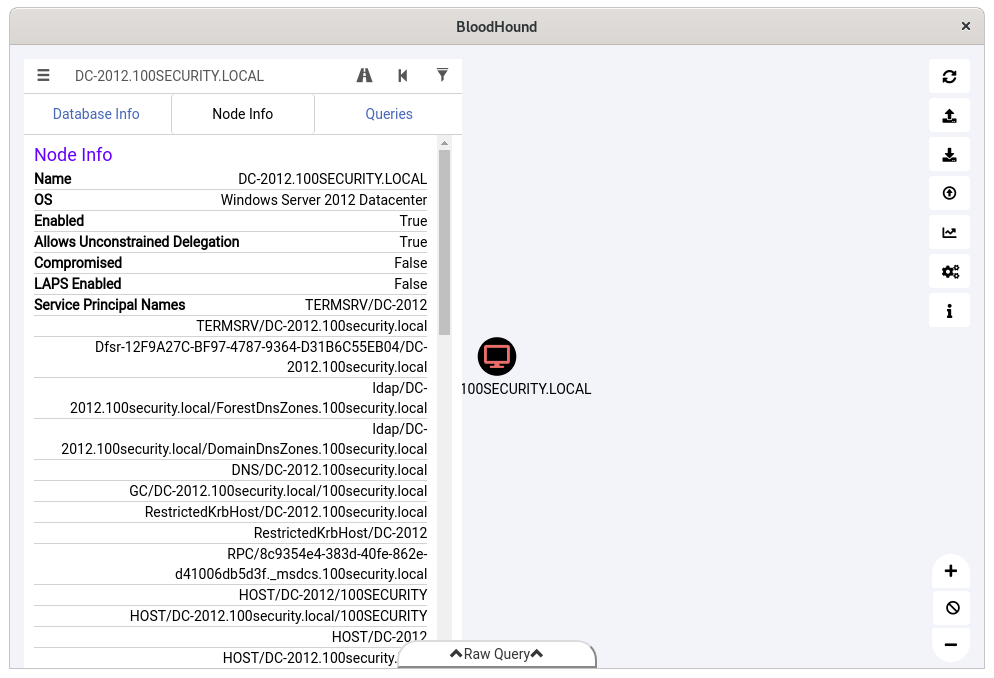Open Settings gears icon

[x=949, y=272]
